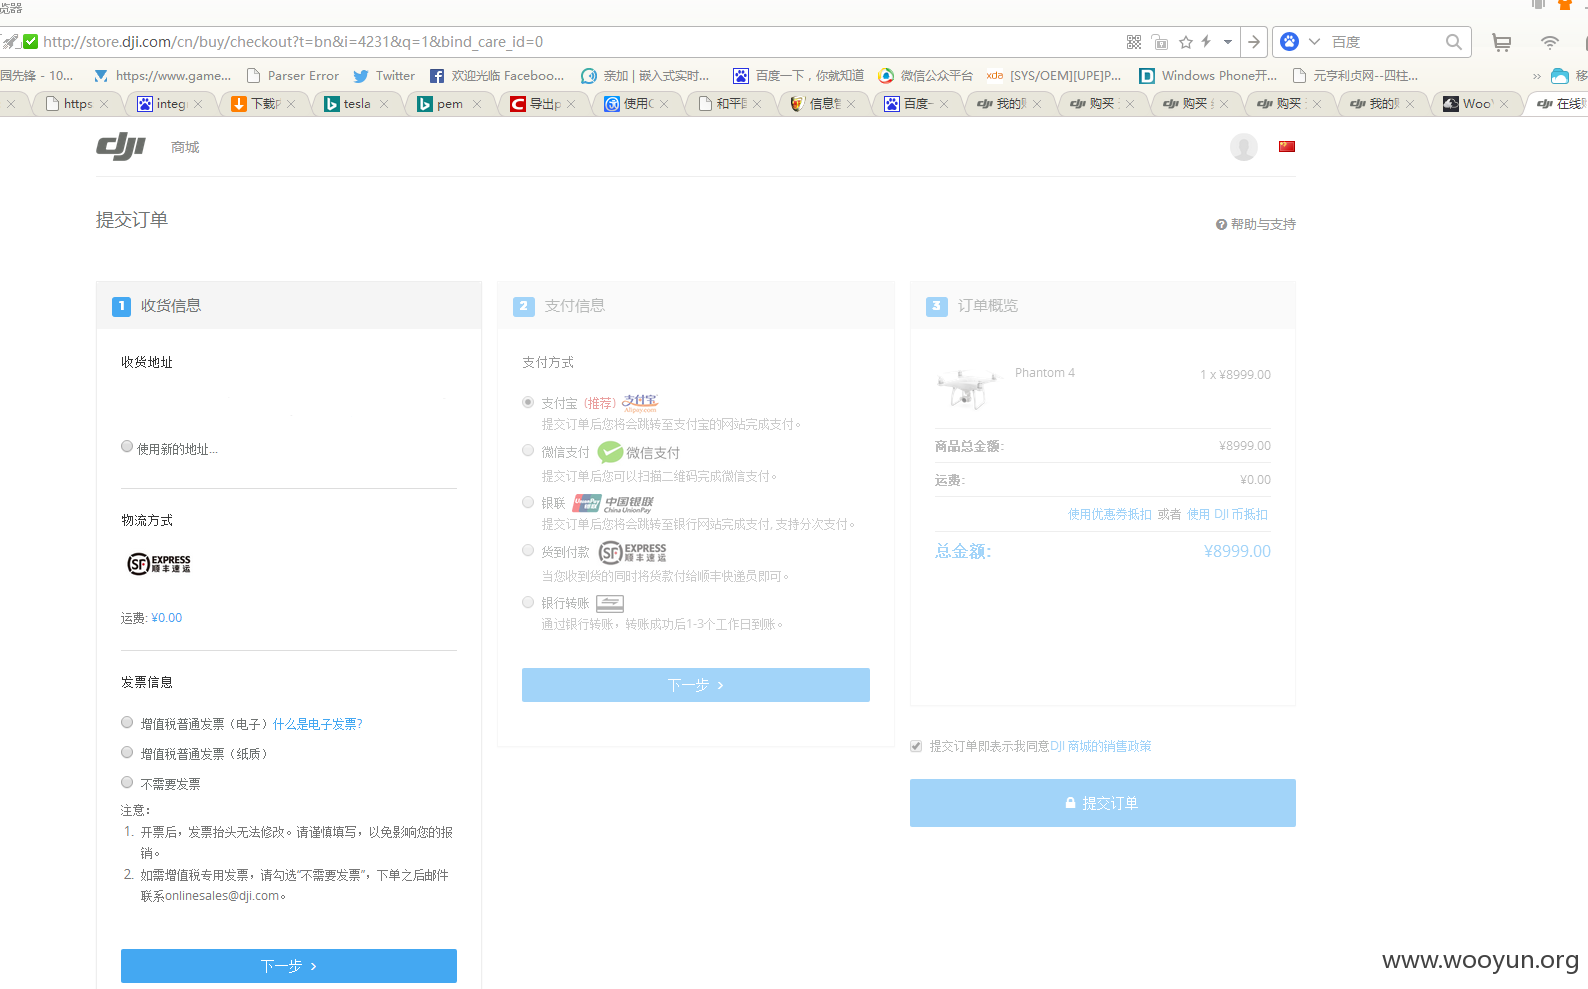Image resolution: width=1588 pixels, height=989 pixels.
Task: Click 使用 DJI 币抵扣 link
Action: 1227,514
